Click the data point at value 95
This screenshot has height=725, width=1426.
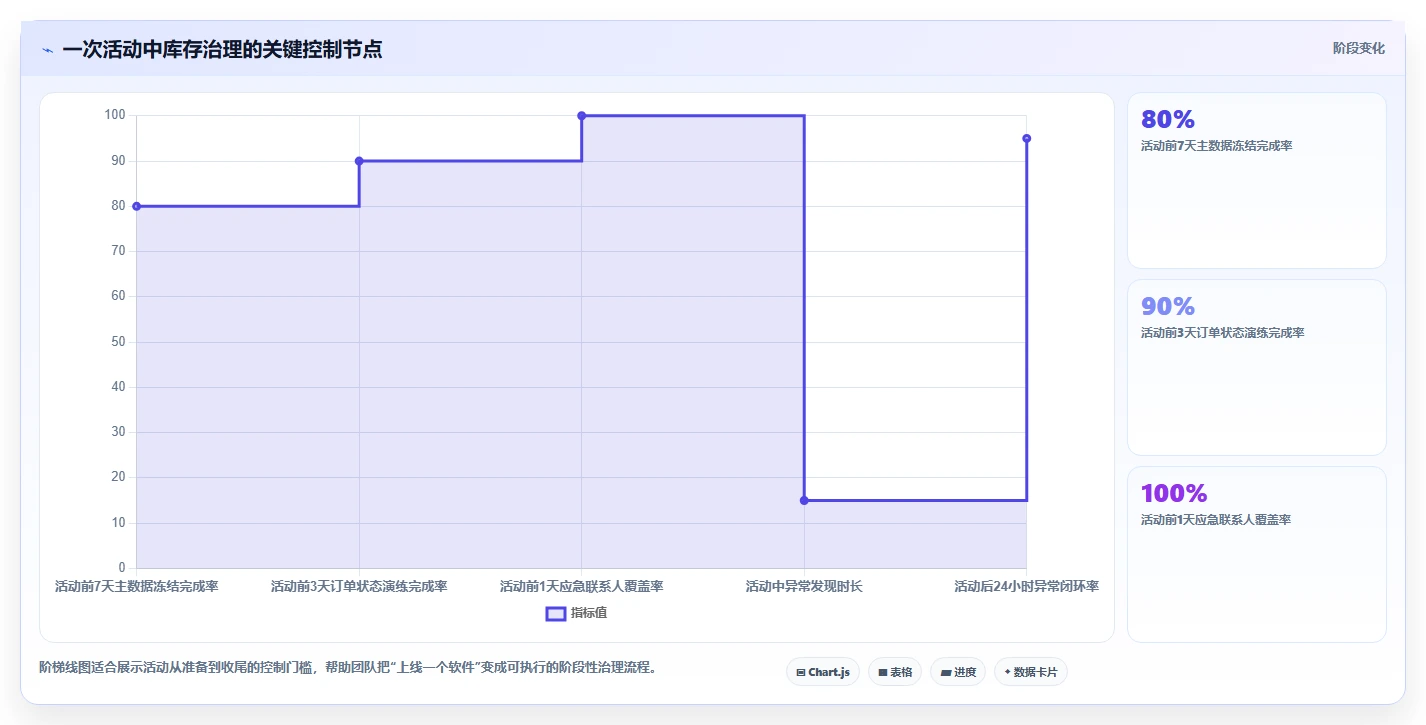pos(1027,138)
